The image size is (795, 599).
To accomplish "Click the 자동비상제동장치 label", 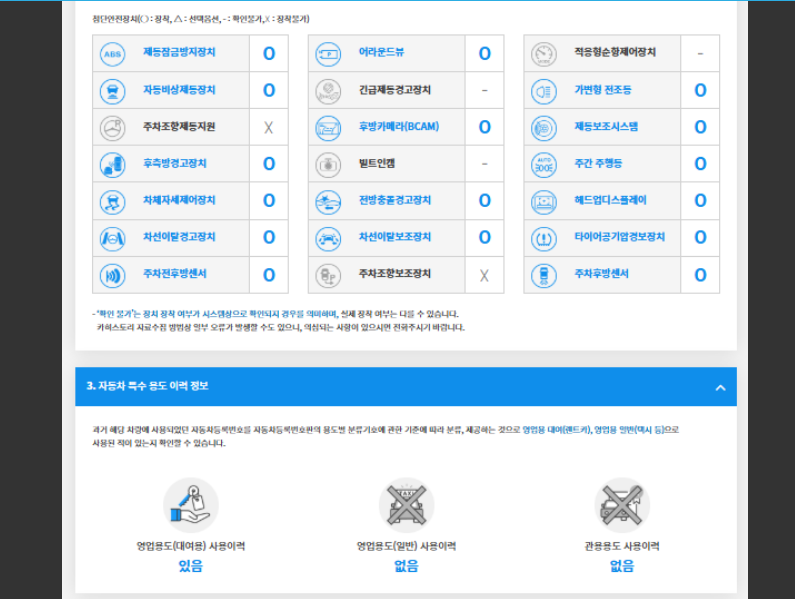I will pos(179,90).
